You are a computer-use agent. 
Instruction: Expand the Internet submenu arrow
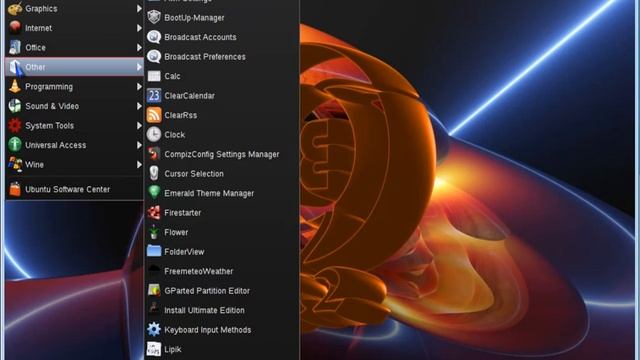139,28
